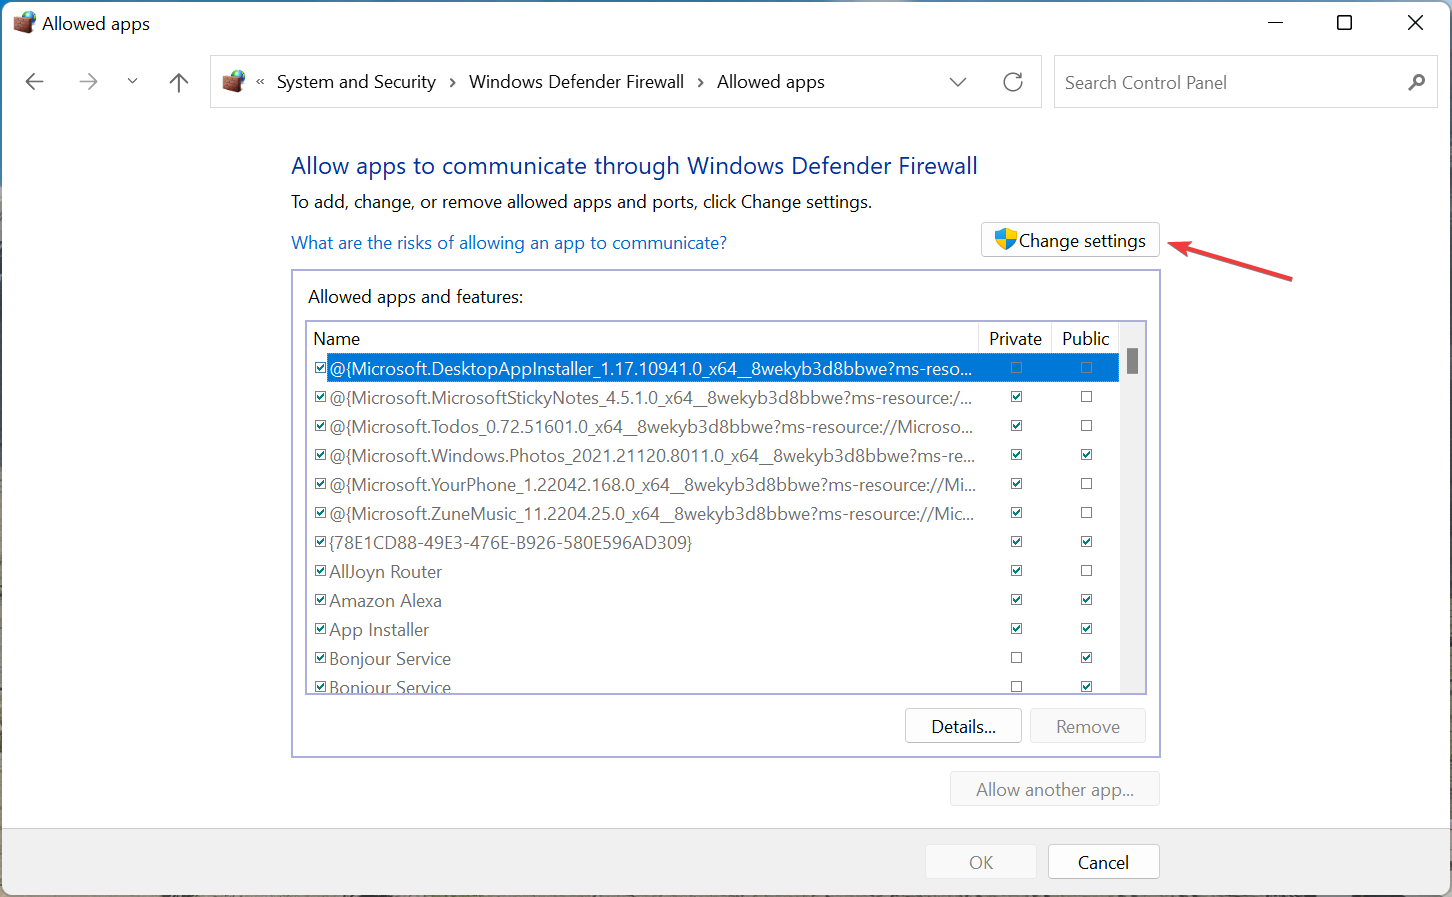Screen dimensions: 1452x897
Task: Click the Change settings button
Action: pyautogui.click(x=1070, y=240)
